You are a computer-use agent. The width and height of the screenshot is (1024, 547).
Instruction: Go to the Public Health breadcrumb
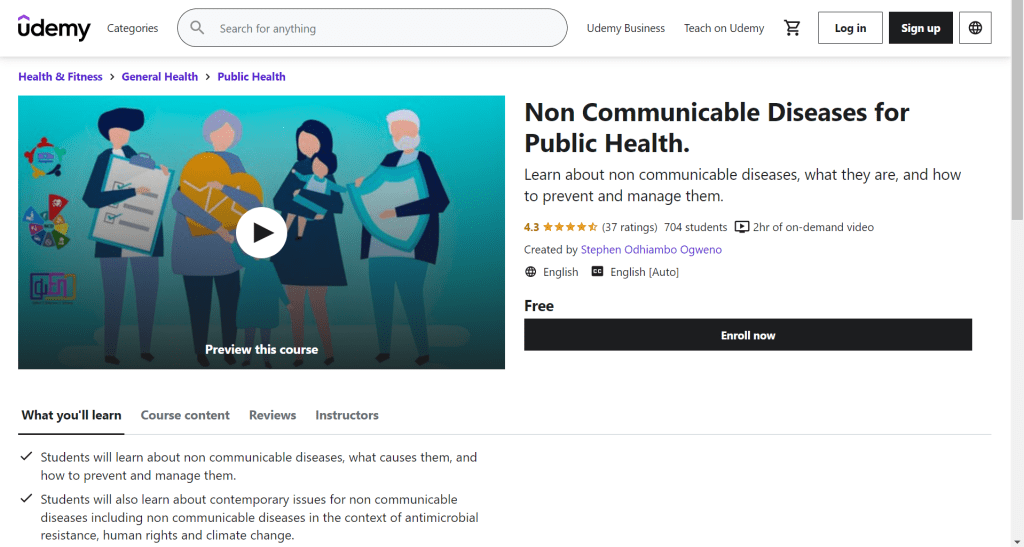(x=251, y=77)
